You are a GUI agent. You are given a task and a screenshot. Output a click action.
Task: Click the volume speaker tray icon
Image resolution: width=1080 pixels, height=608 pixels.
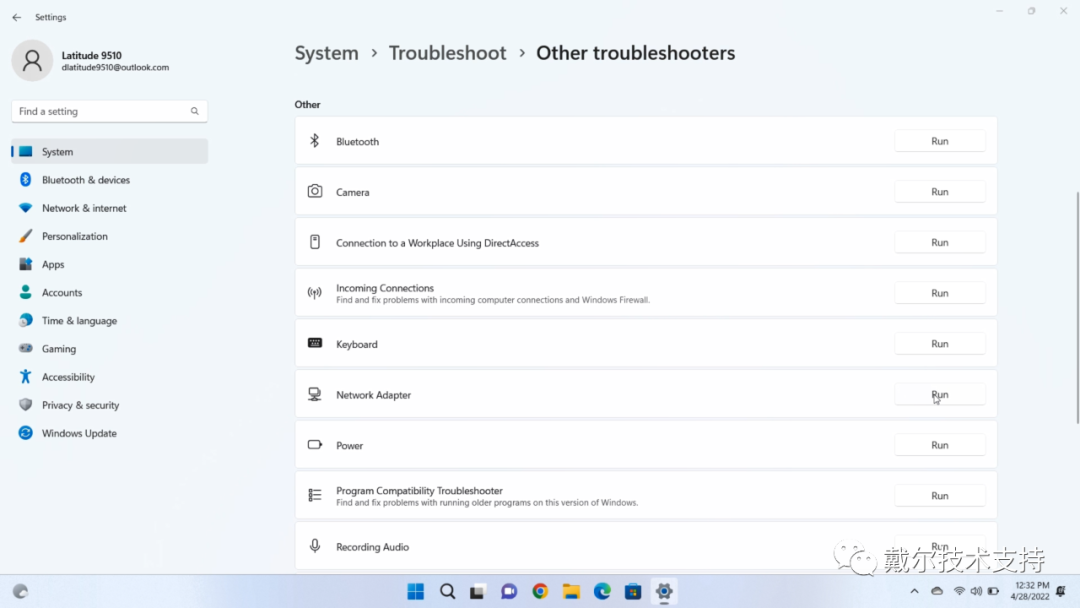click(x=976, y=591)
